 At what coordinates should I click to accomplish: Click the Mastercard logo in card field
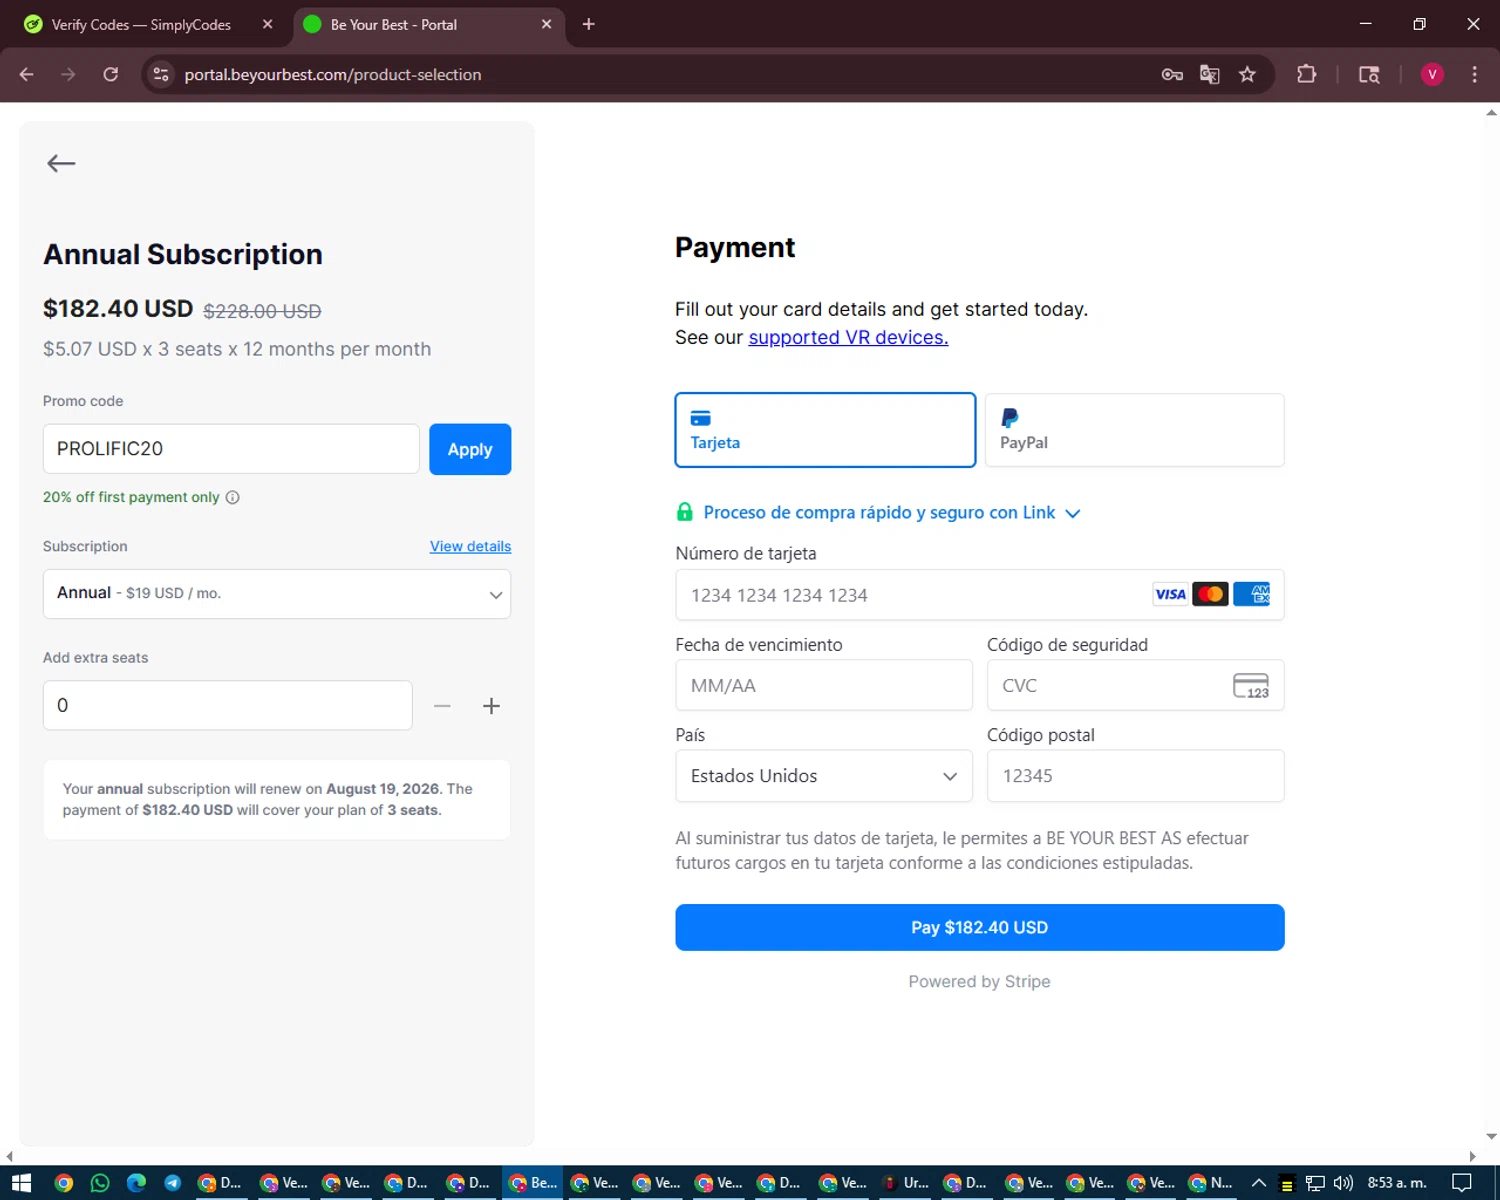click(x=1210, y=594)
